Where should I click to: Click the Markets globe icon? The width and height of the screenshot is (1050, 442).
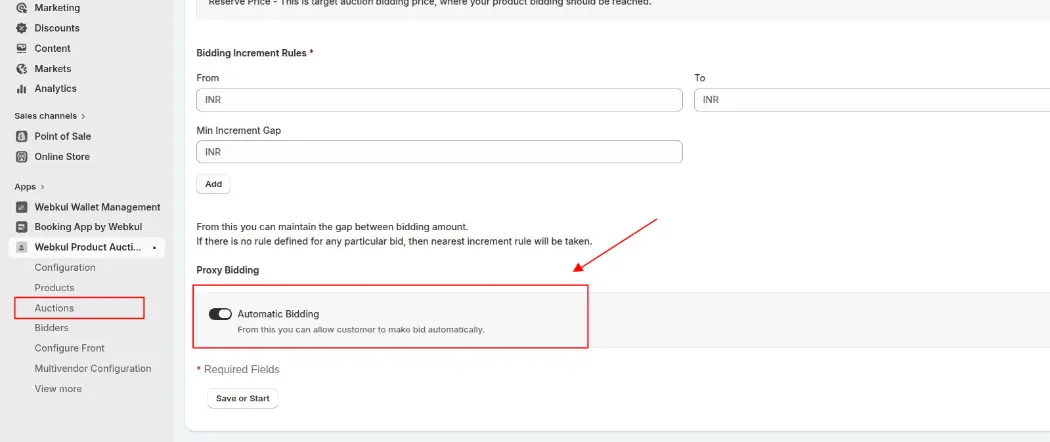pos(21,68)
